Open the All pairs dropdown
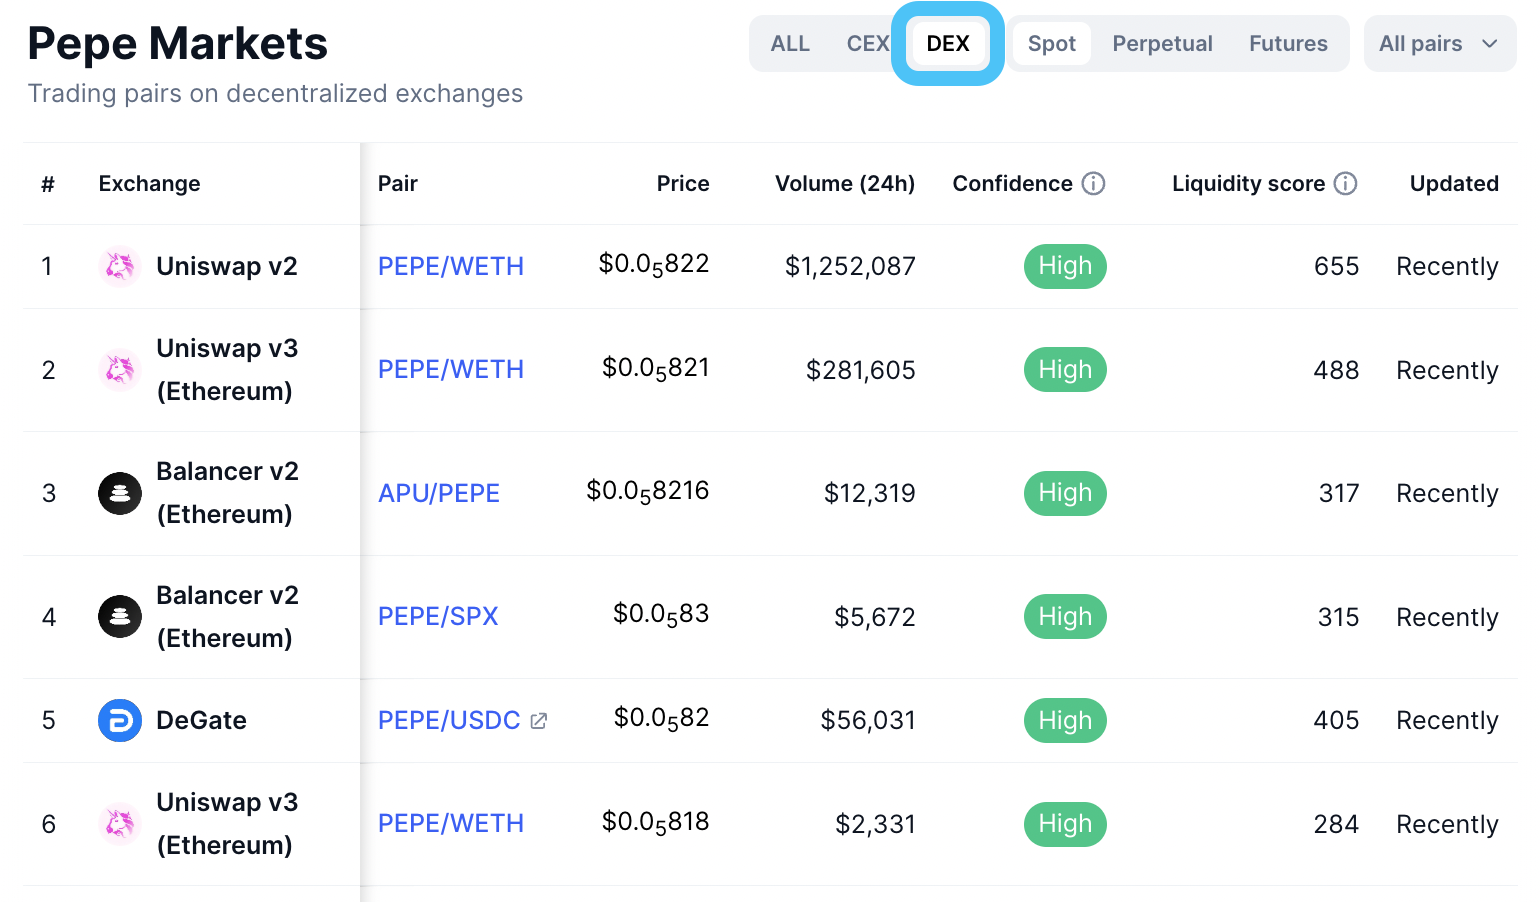The image size is (1540, 902). click(x=1438, y=43)
